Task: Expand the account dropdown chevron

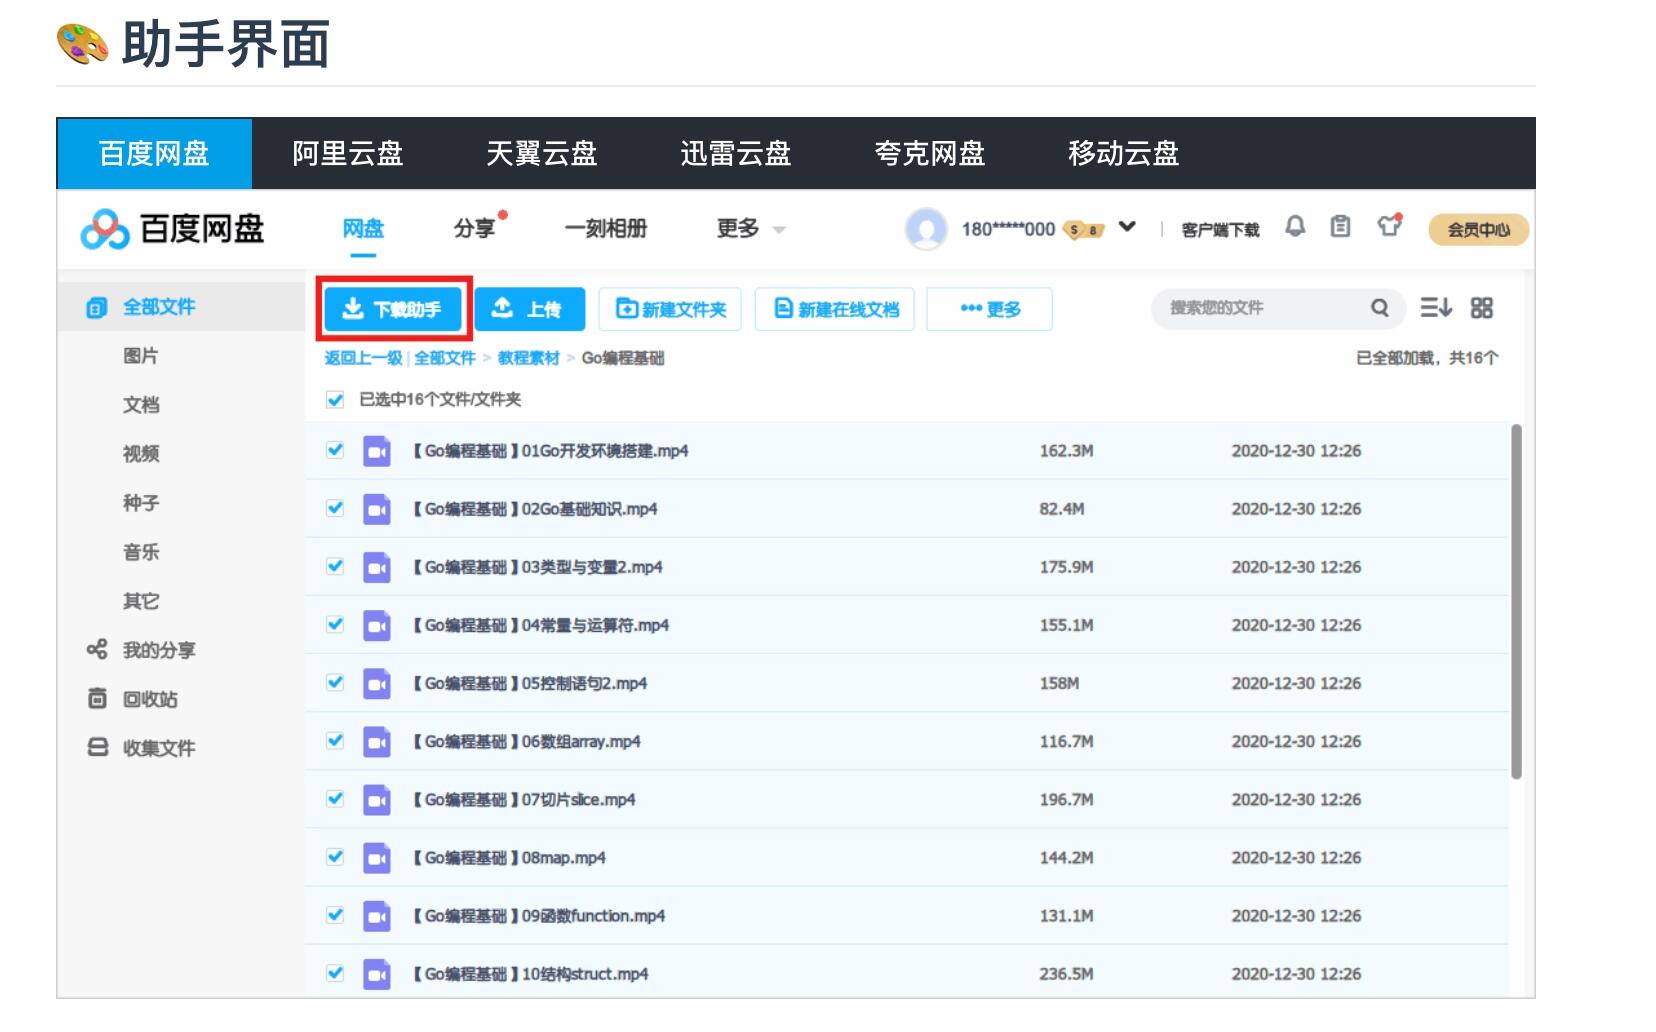Action: (x=1127, y=227)
